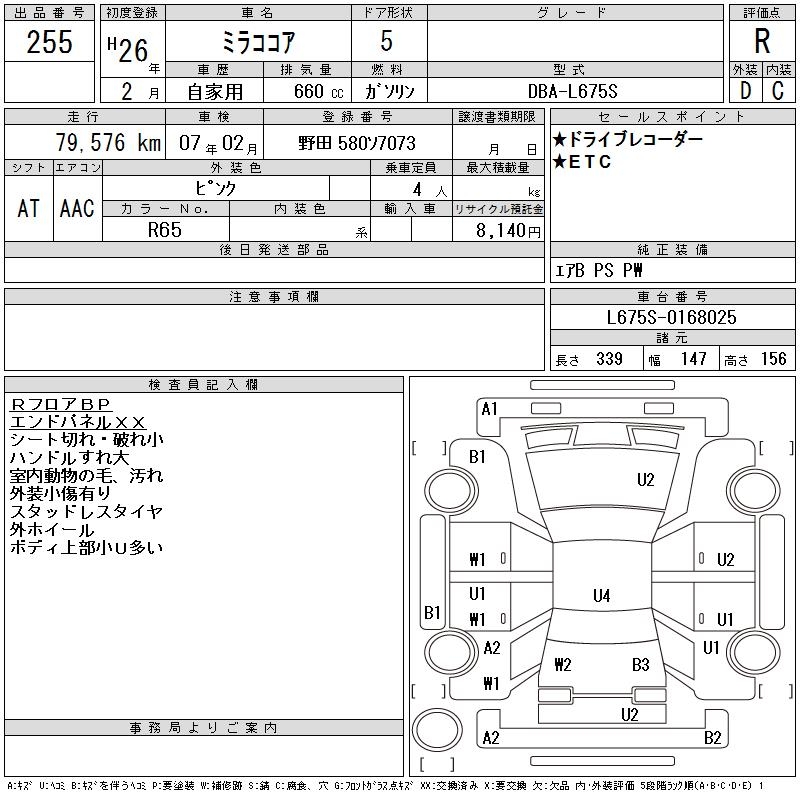Select the mileage 79,576 km
Image resolution: width=800 pixels, height=800 pixels.
coord(108,142)
